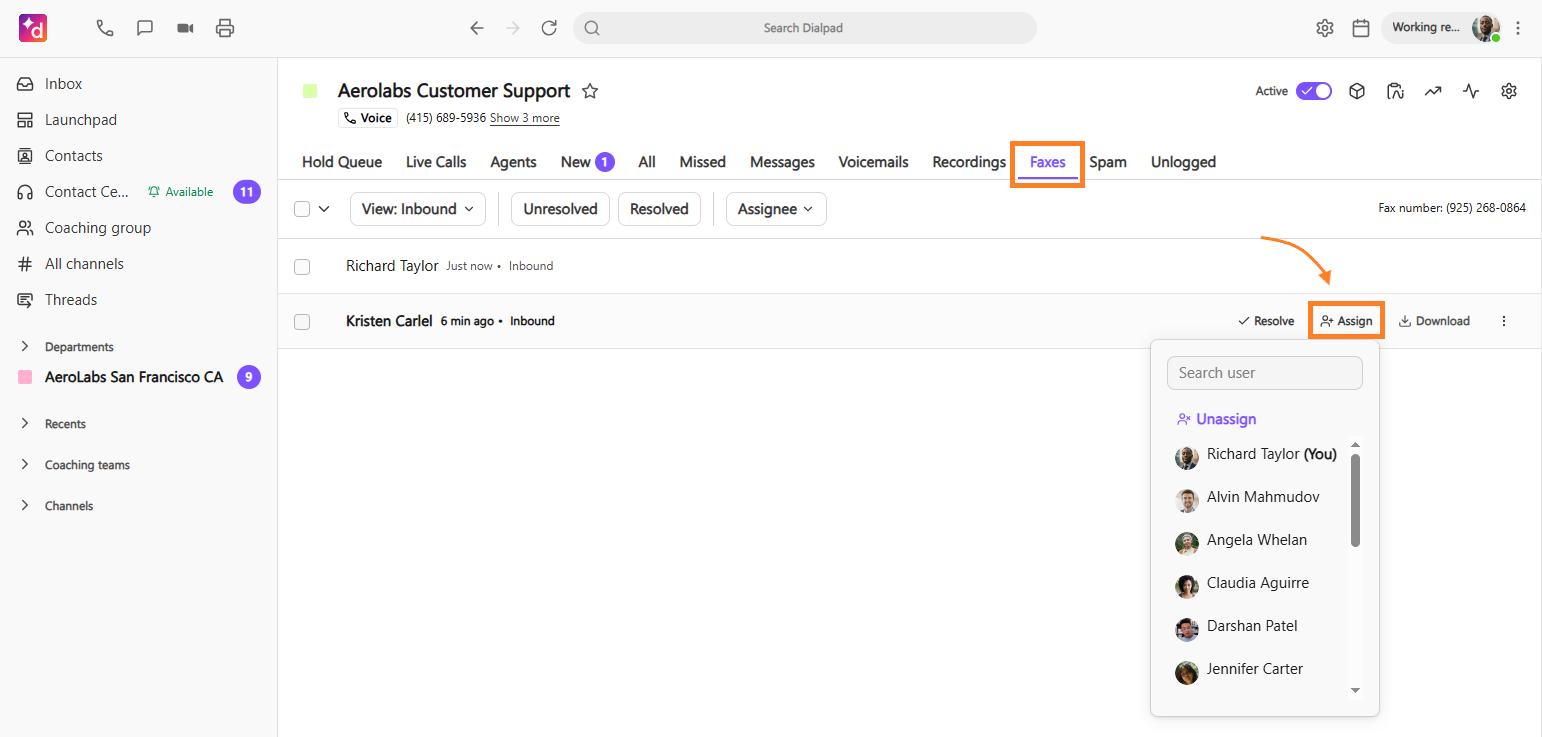Click the fax printer icon in top bar
Image resolution: width=1542 pixels, height=737 pixels.
click(225, 28)
